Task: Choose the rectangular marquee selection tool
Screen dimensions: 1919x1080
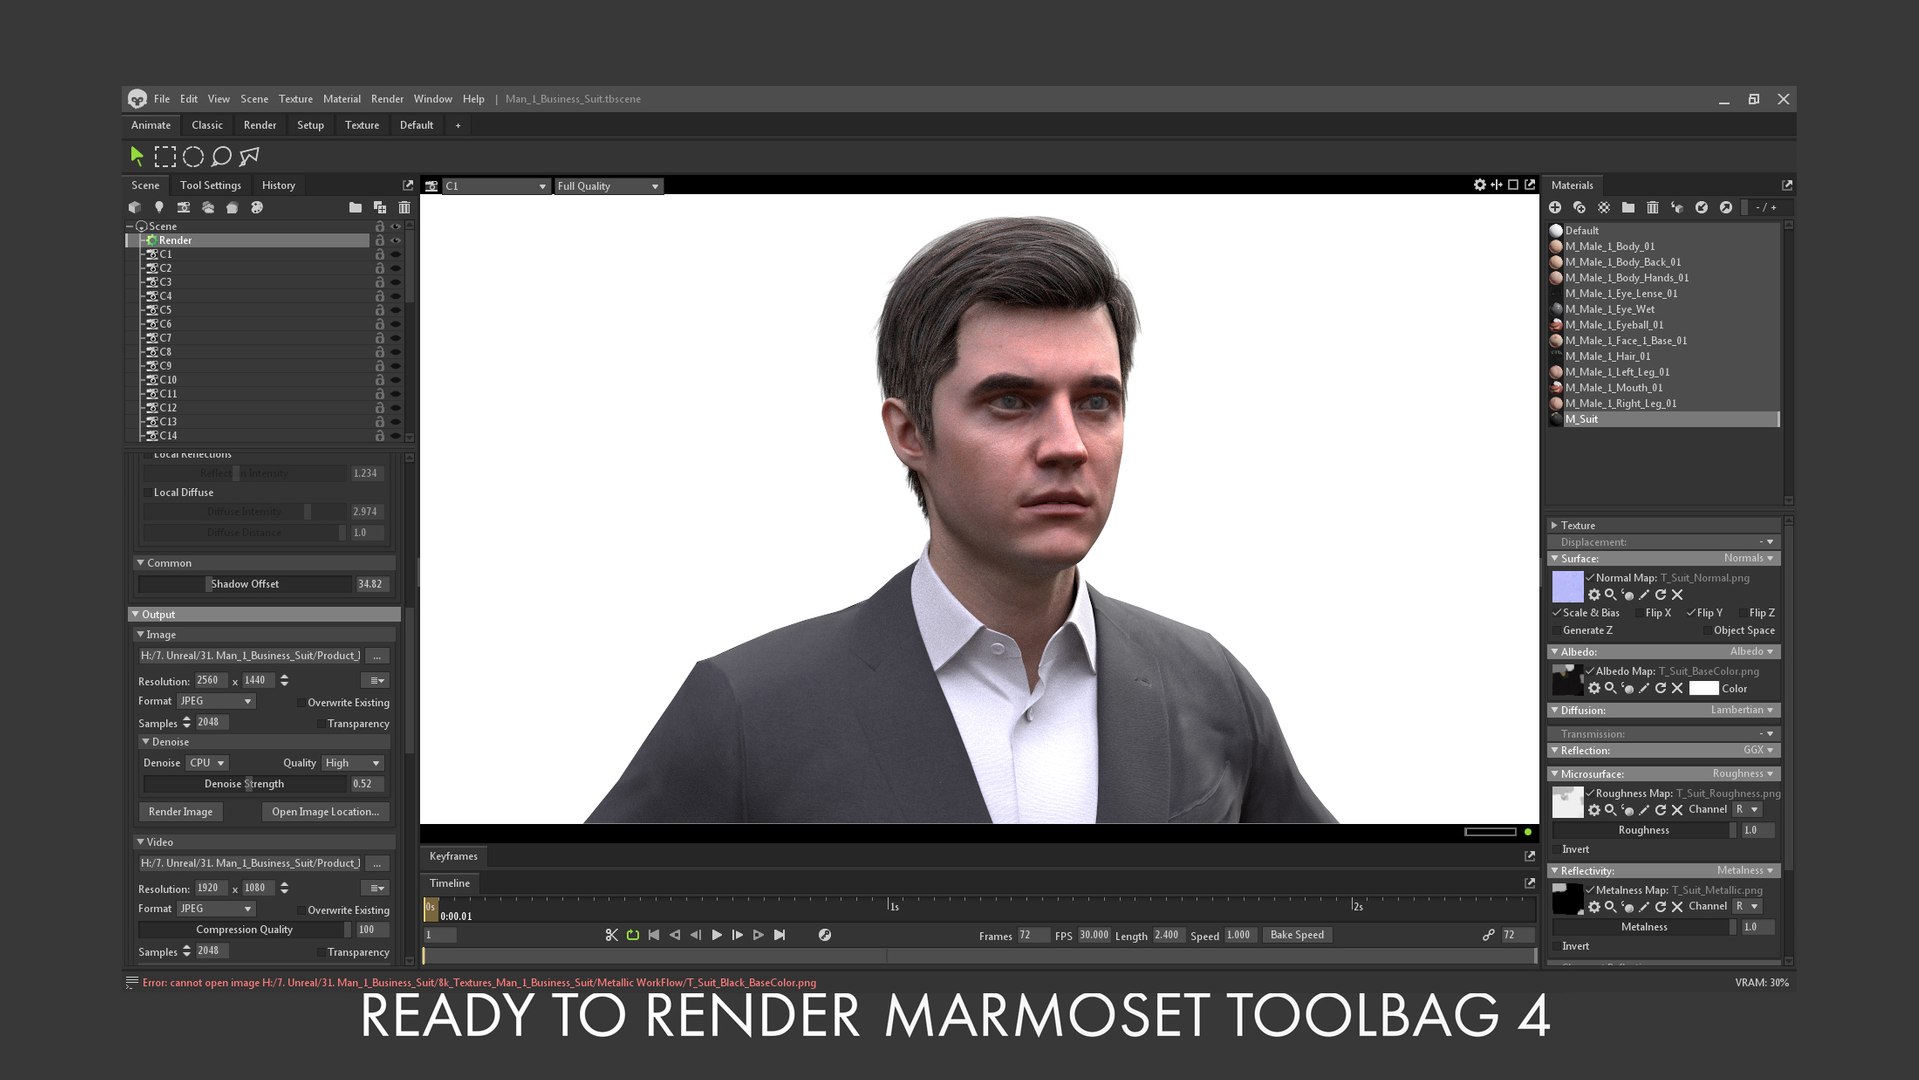Action: coord(165,156)
